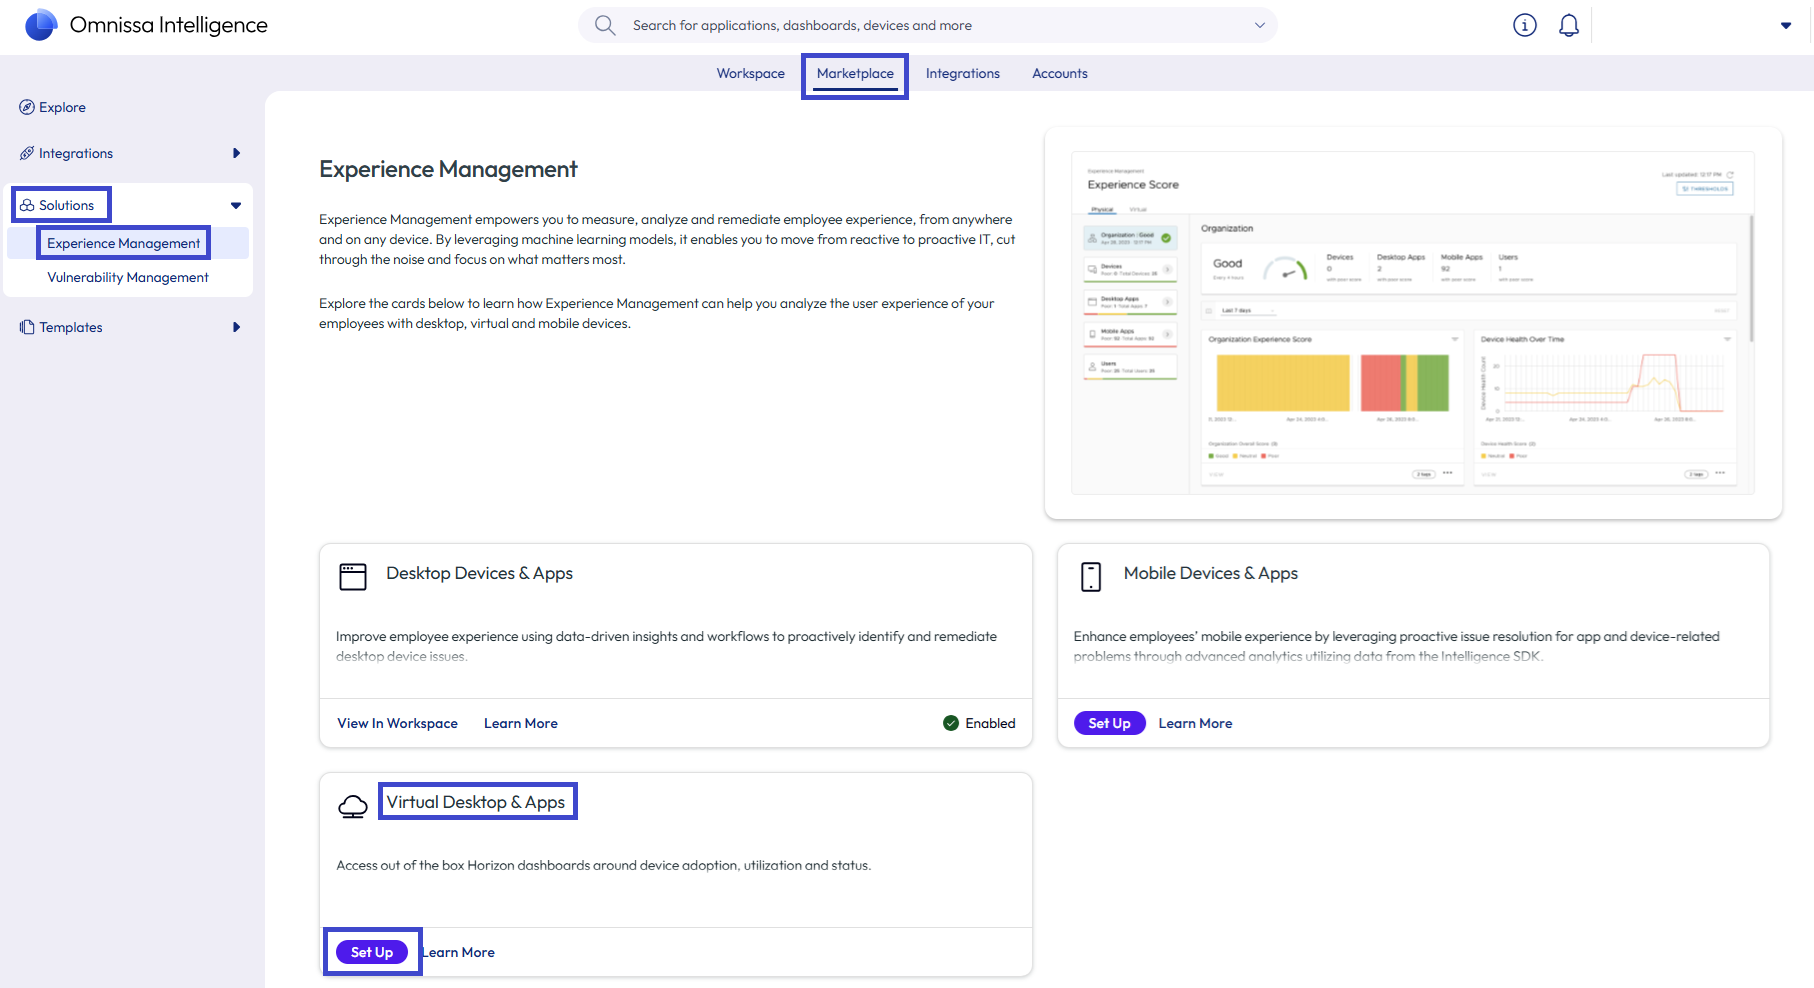Click the Integrations plug icon in sidebar

point(27,153)
